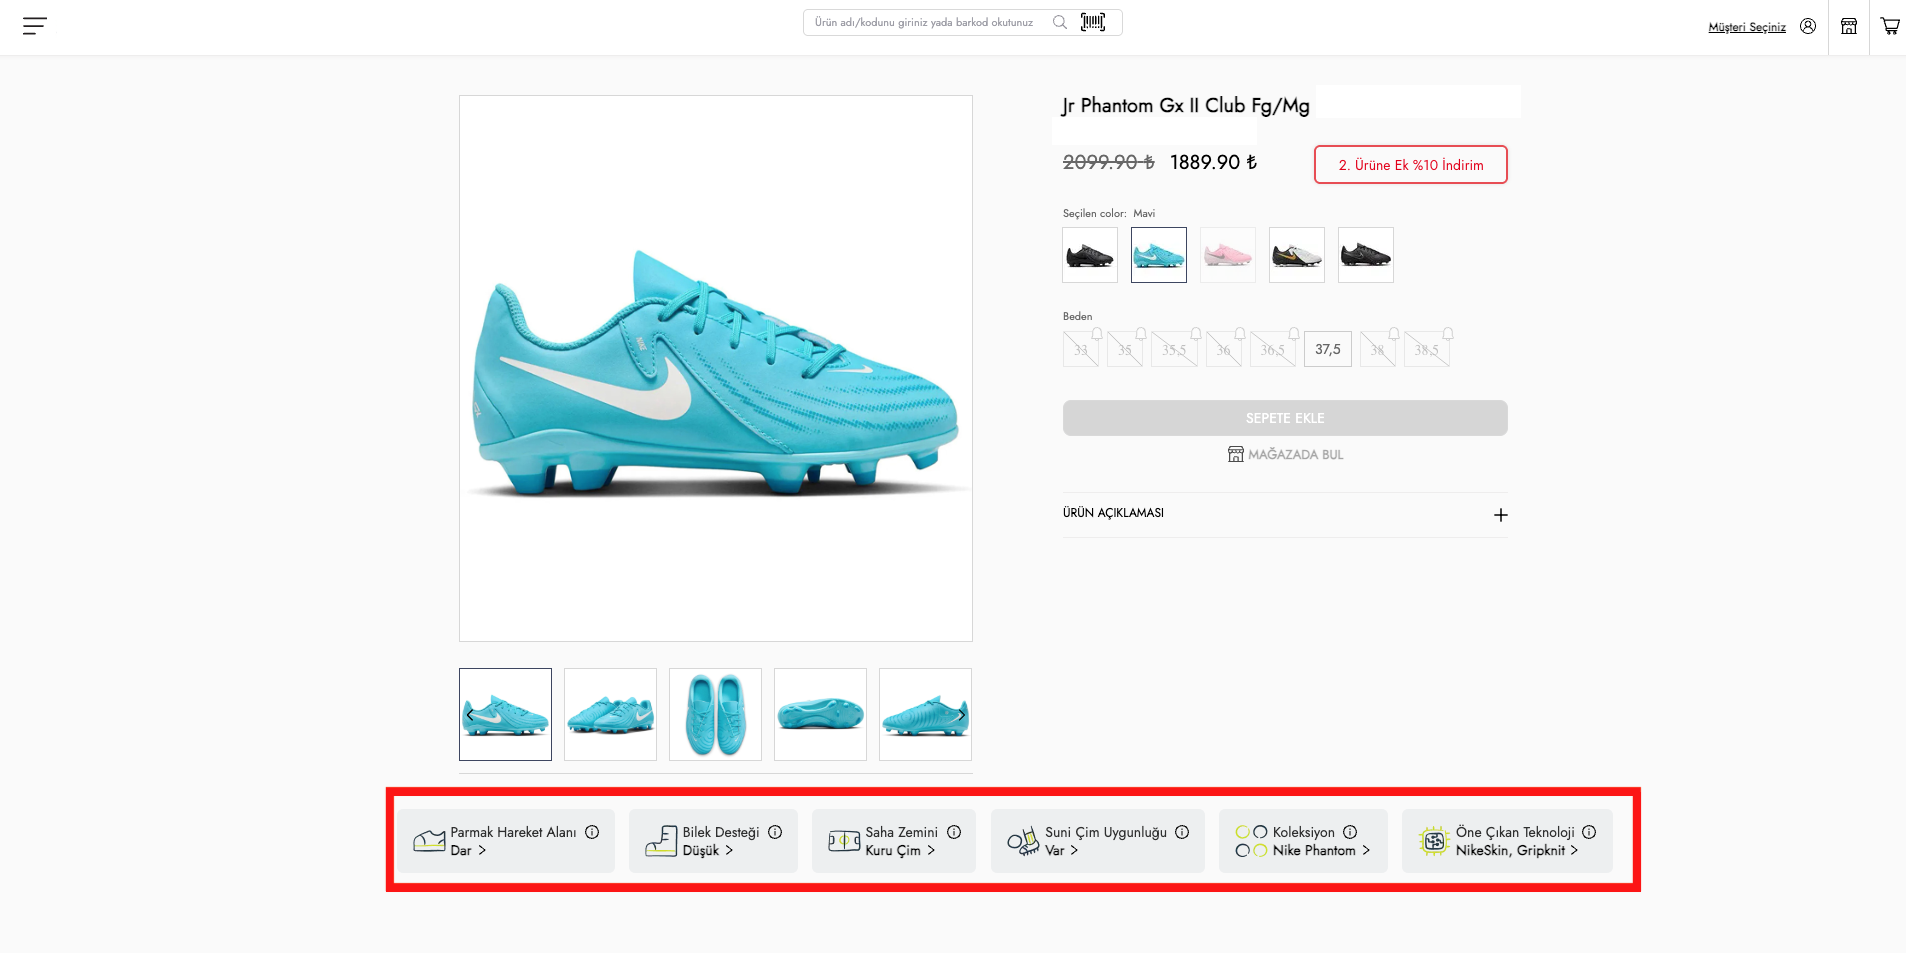Click the Mağazada Bul link

pyautogui.click(x=1285, y=454)
